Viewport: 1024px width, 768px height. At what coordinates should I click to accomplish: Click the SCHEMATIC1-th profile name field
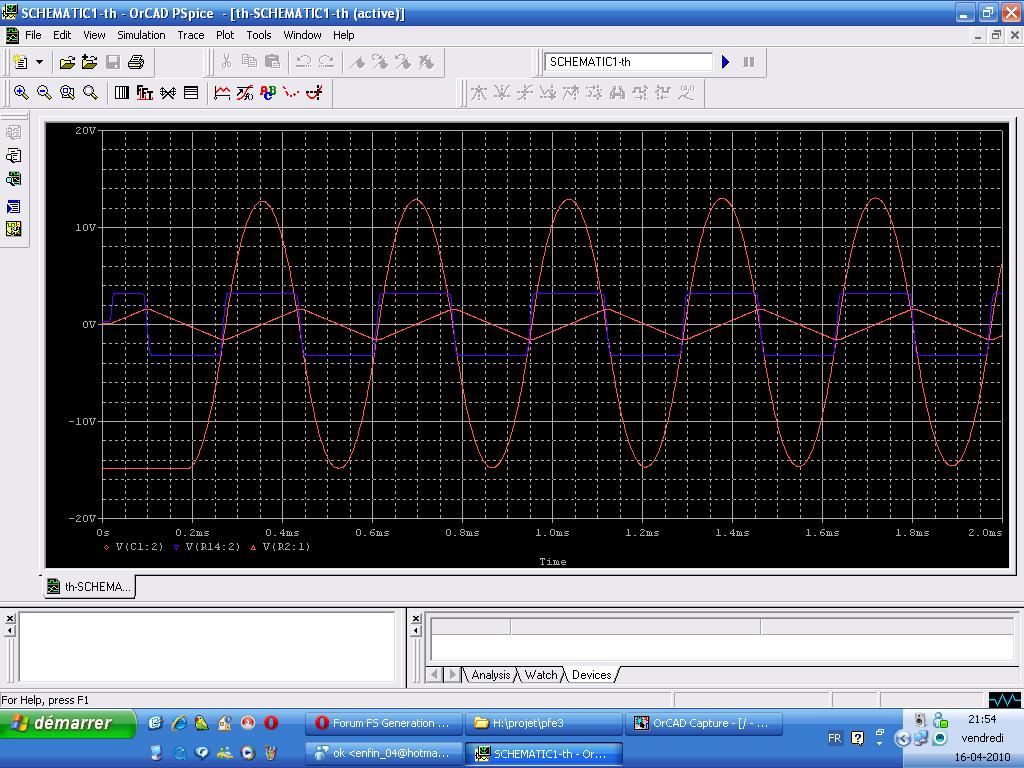[x=628, y=62]
